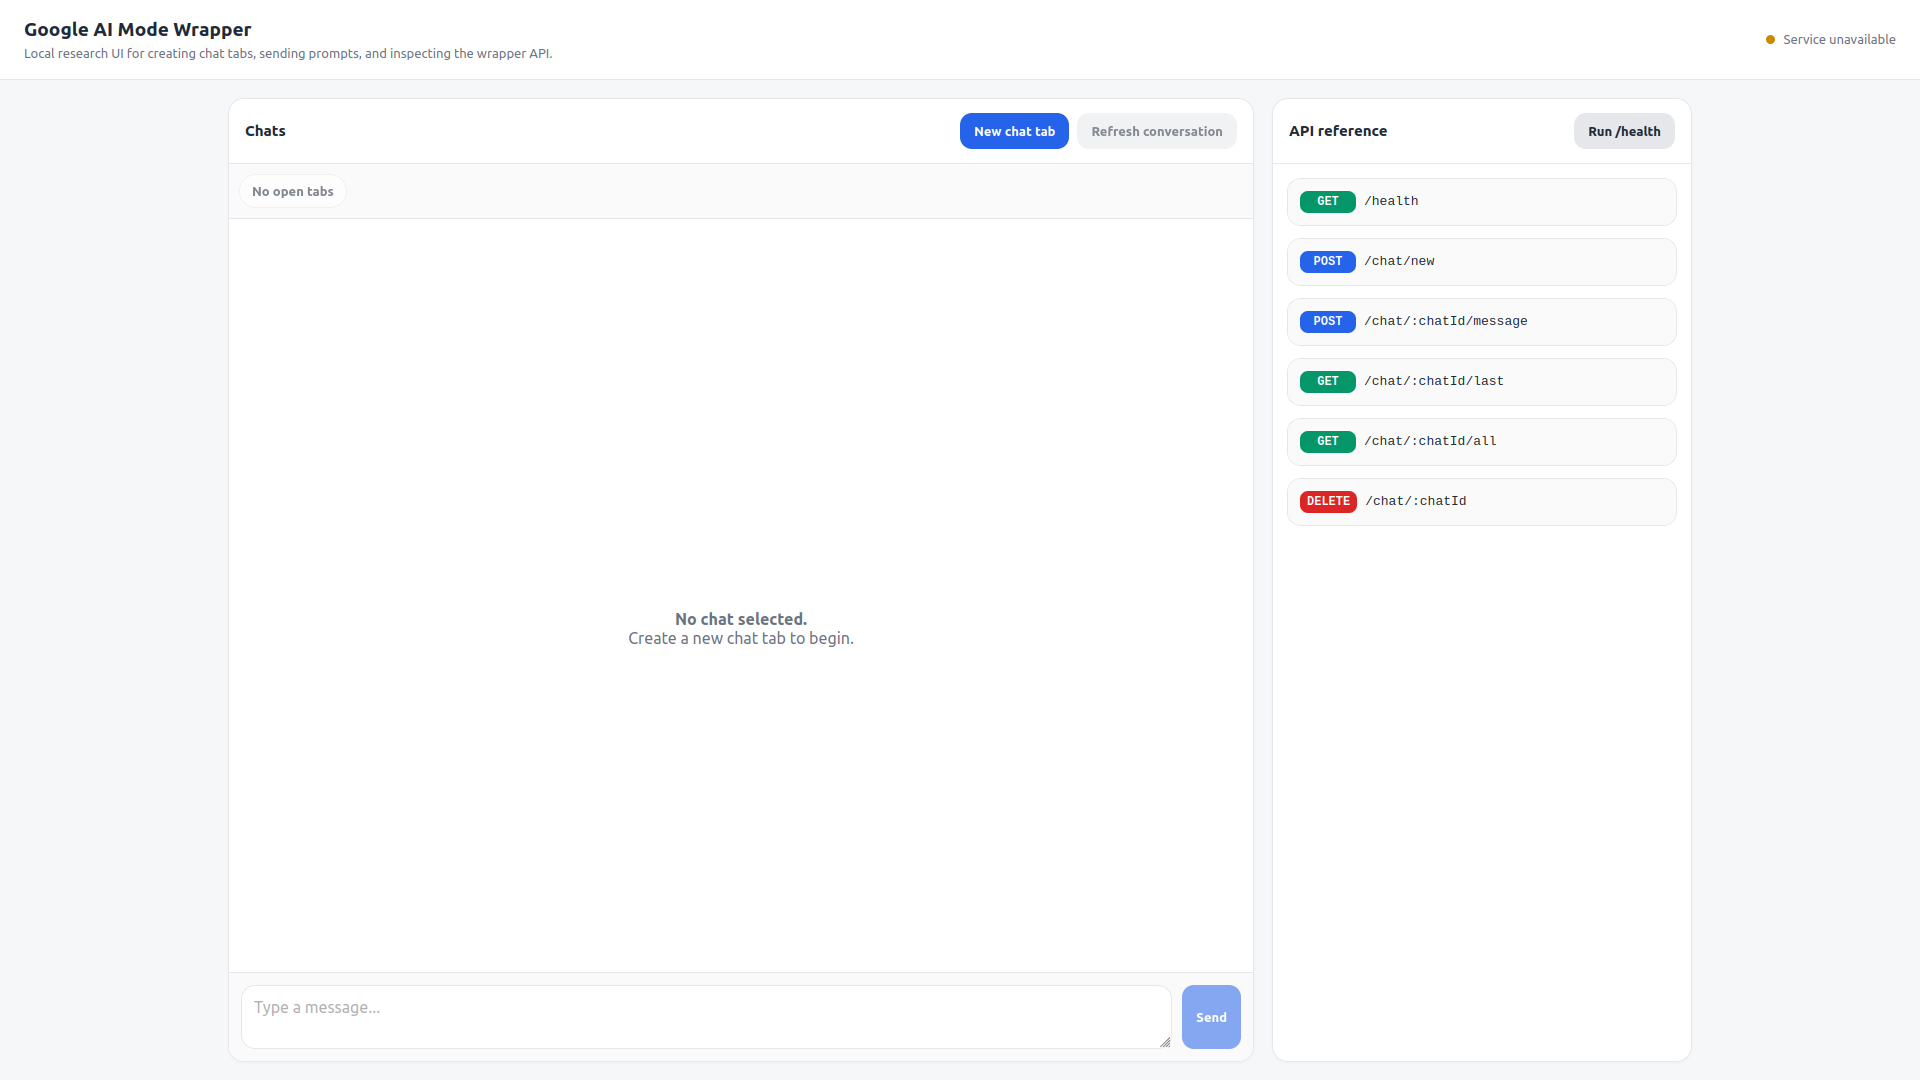1920x1080 pixels.
Task: Focus the Type a message field
Action: tap(706, 1017)
